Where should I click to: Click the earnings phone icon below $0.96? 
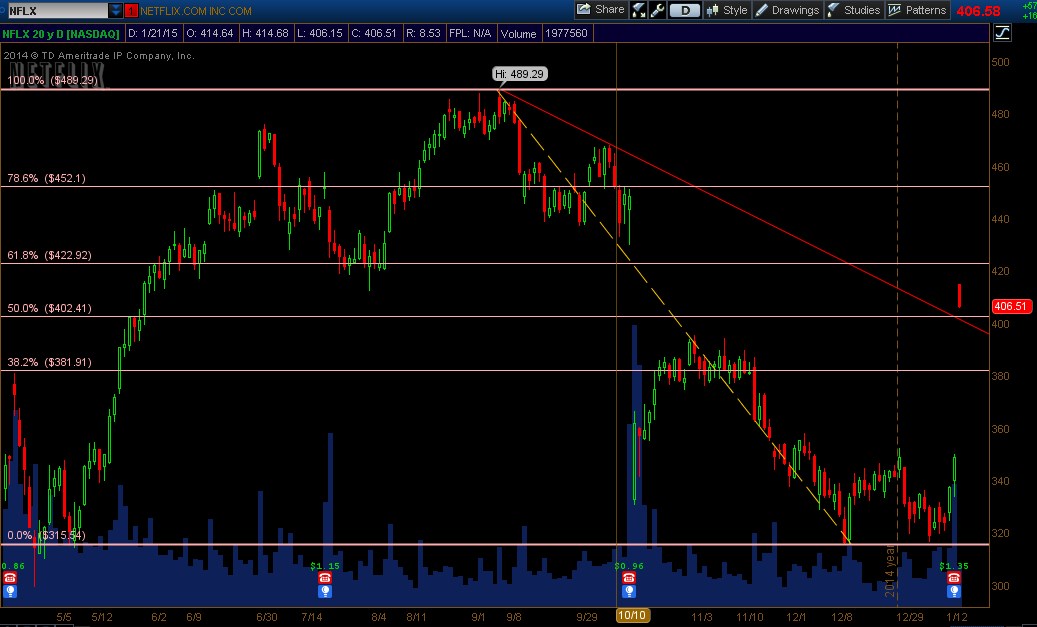click(628, 578)
